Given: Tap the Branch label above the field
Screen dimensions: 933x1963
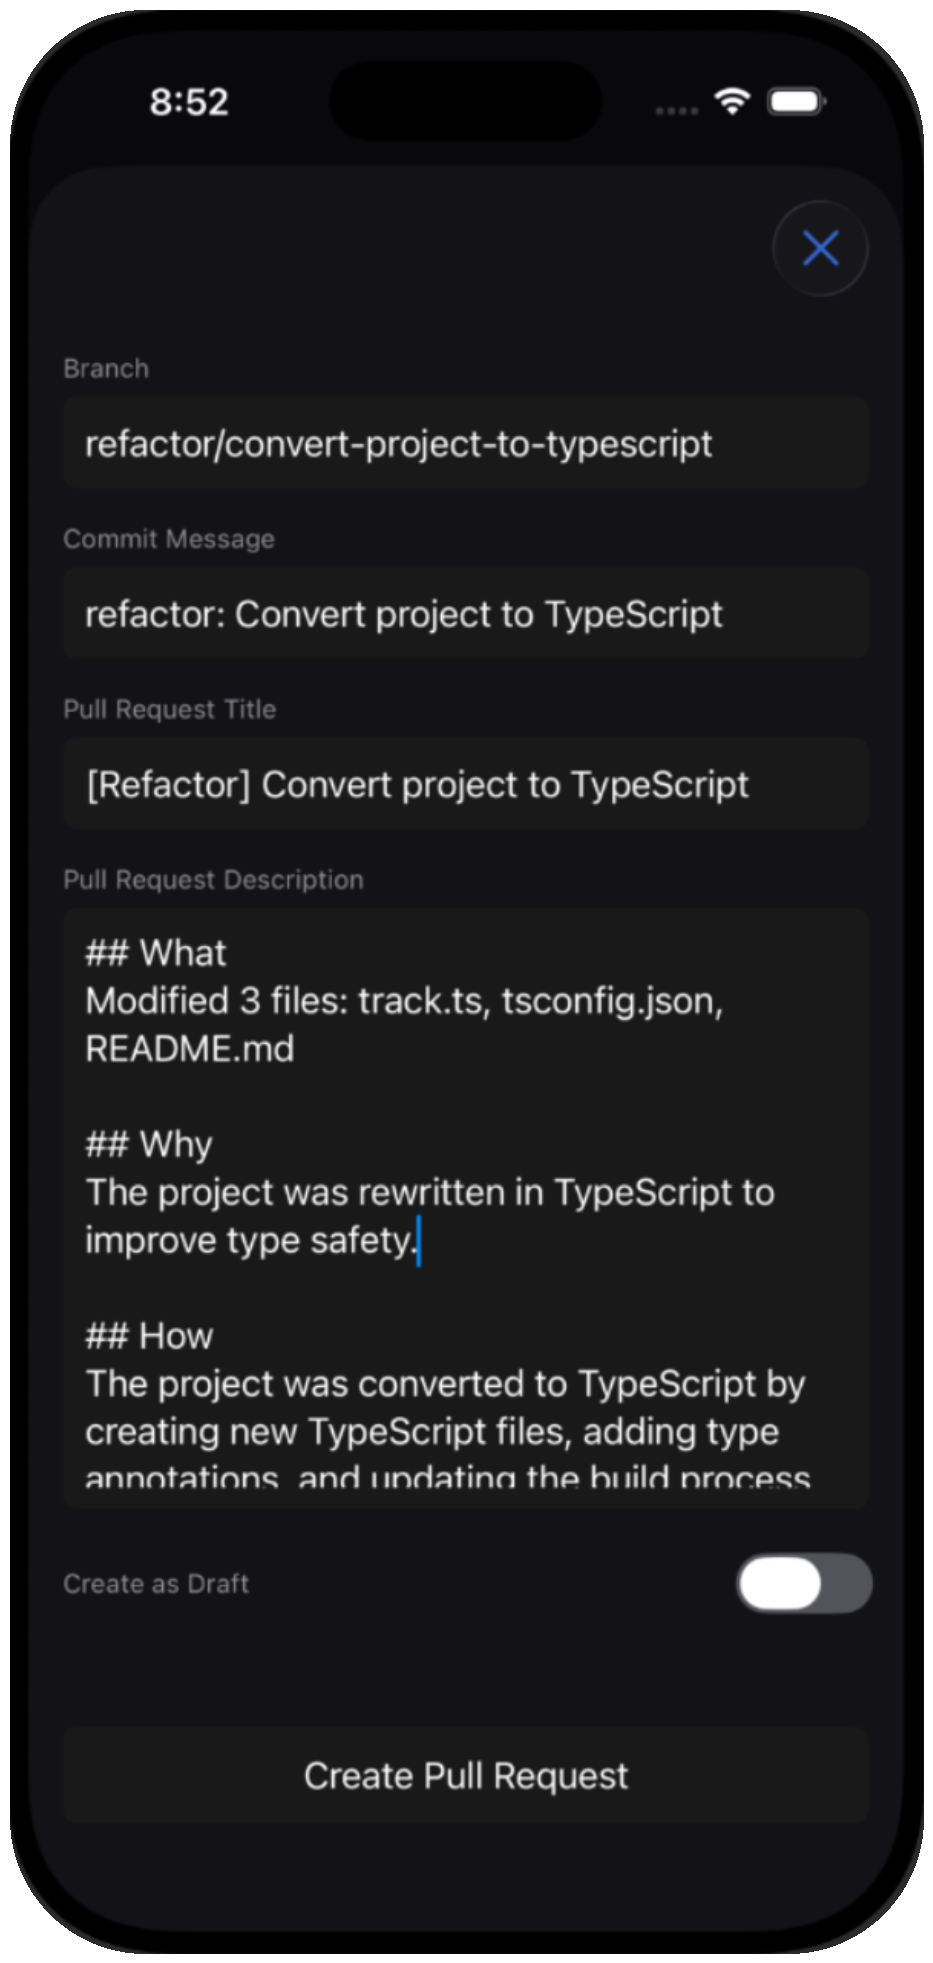Looking at the screenshot, I should click(x=106, y=368).
